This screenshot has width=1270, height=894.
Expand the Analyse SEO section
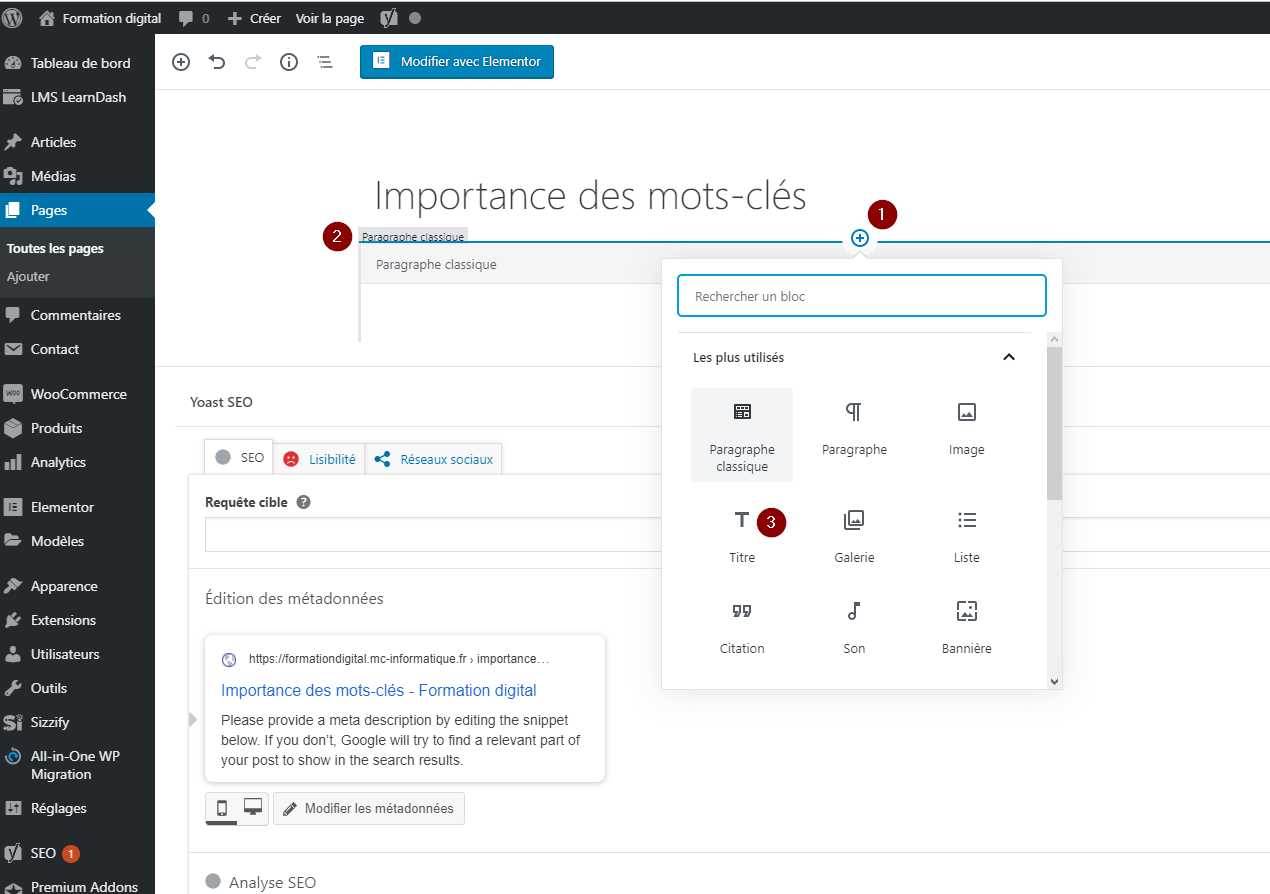coord(272,882)
